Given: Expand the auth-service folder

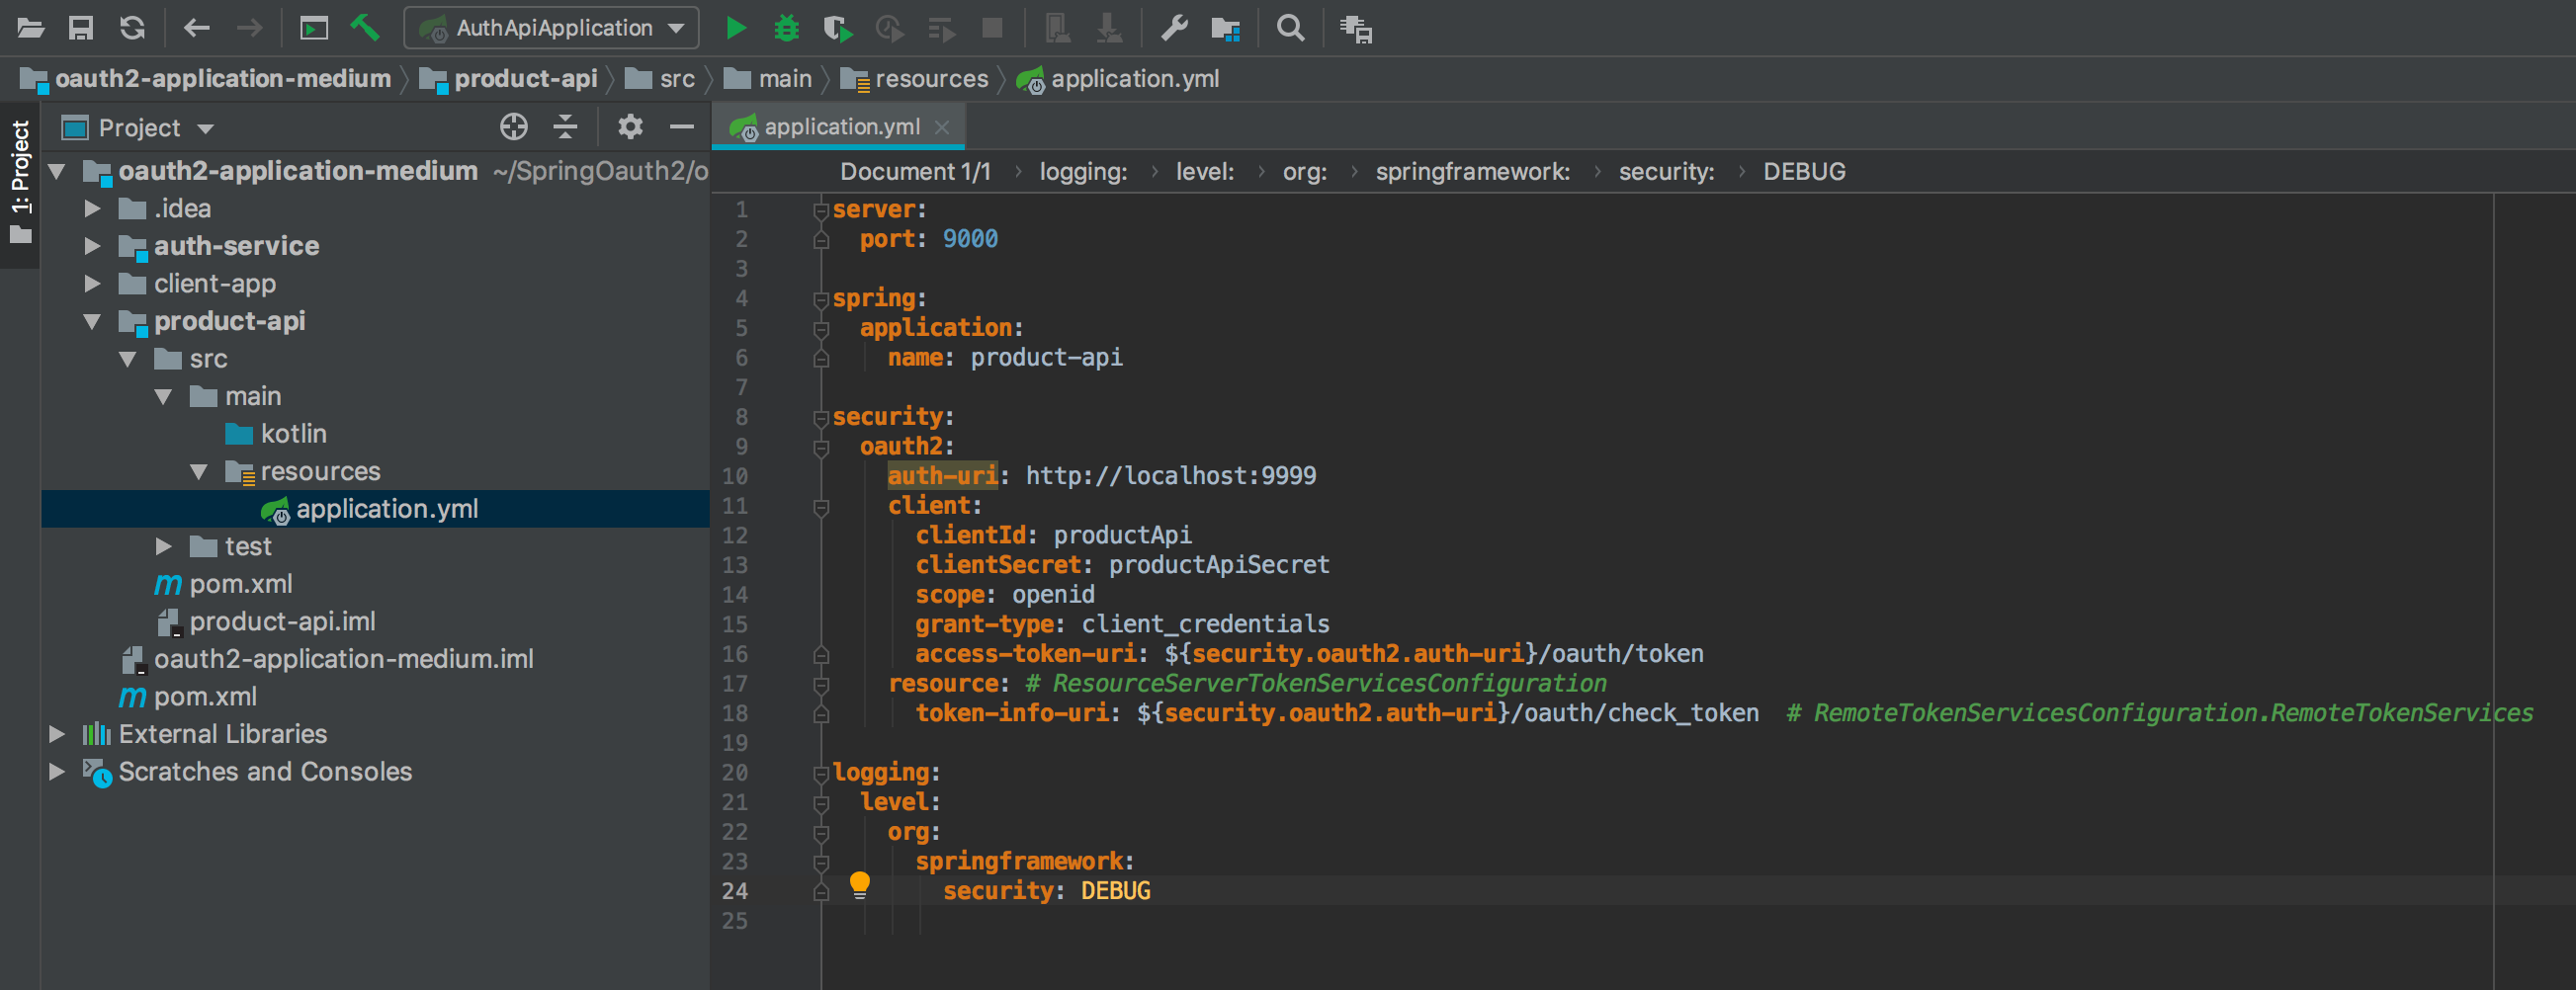Looking at the screenshot, I should tap(92, 246).
